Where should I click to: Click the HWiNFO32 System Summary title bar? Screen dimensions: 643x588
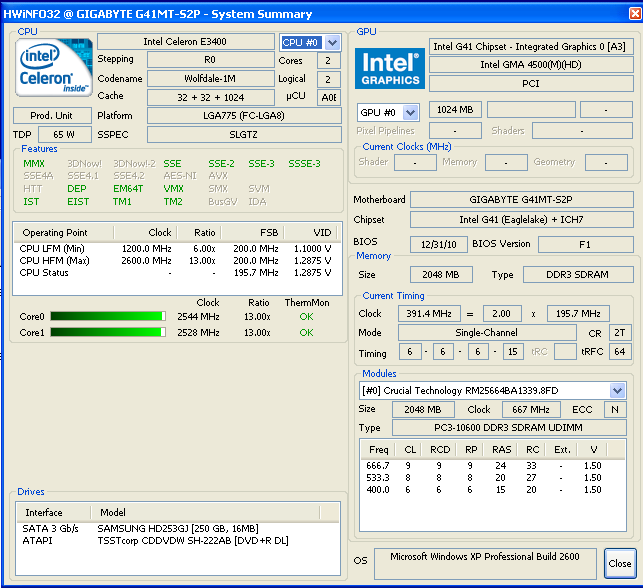pyautogui.click(x=314, y=14)
